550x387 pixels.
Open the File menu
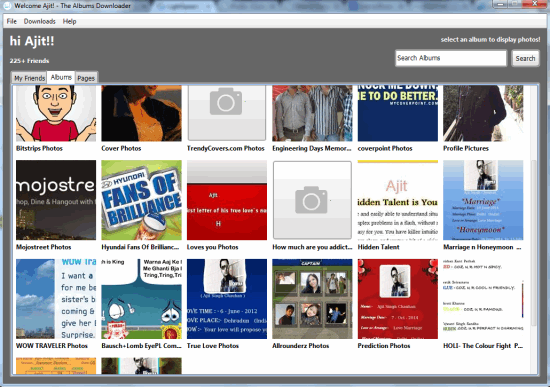(12, 21)
